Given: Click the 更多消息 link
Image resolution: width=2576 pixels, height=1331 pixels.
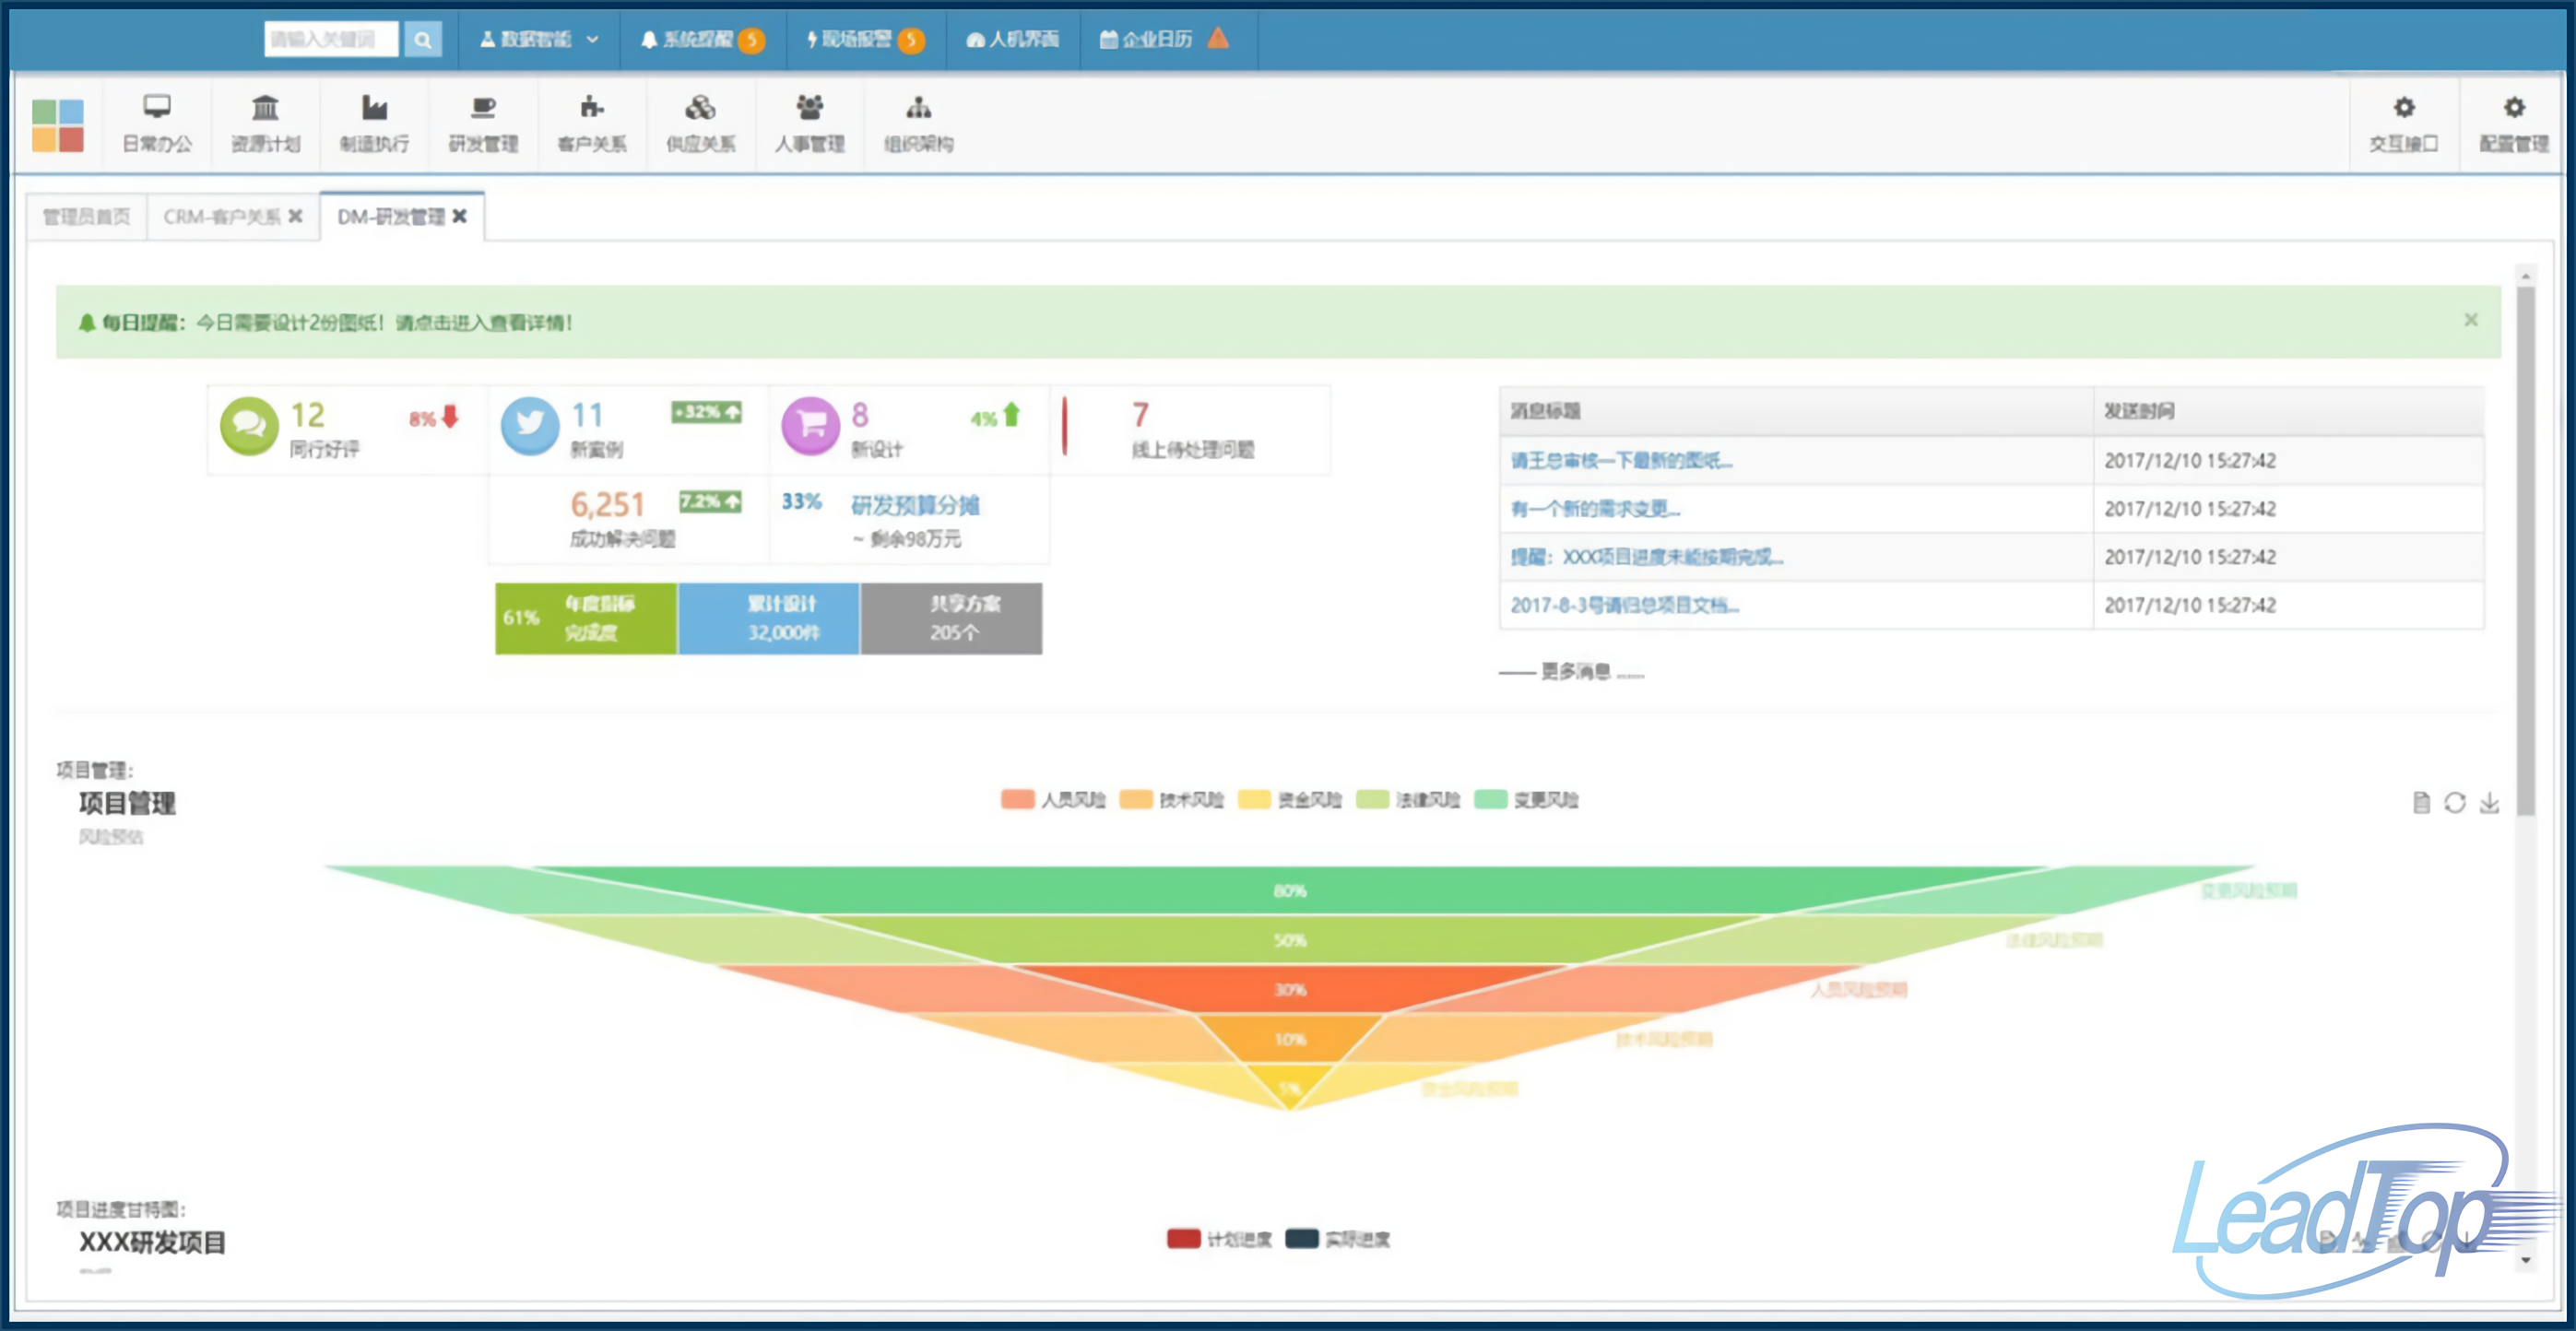Looking at the screenshot, I should tap(1575, 672).
